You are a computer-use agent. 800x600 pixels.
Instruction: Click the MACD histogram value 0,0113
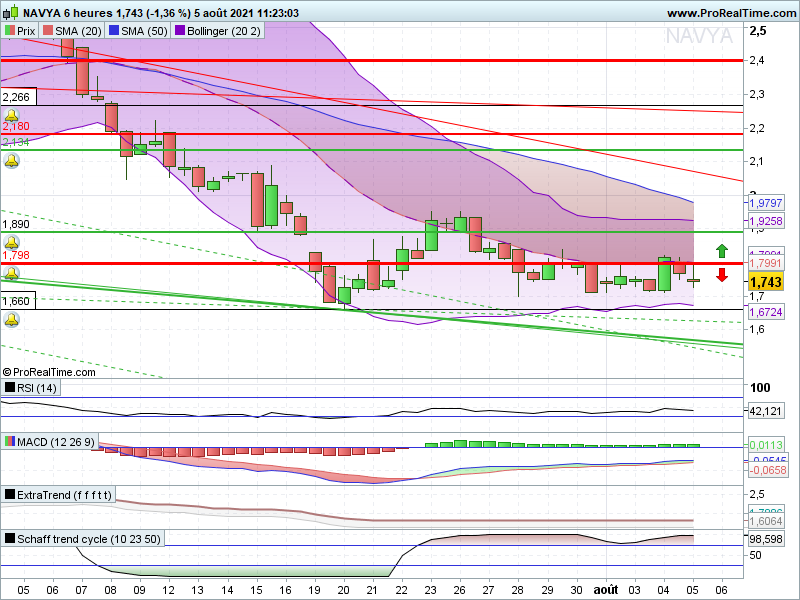coord(765,445)
